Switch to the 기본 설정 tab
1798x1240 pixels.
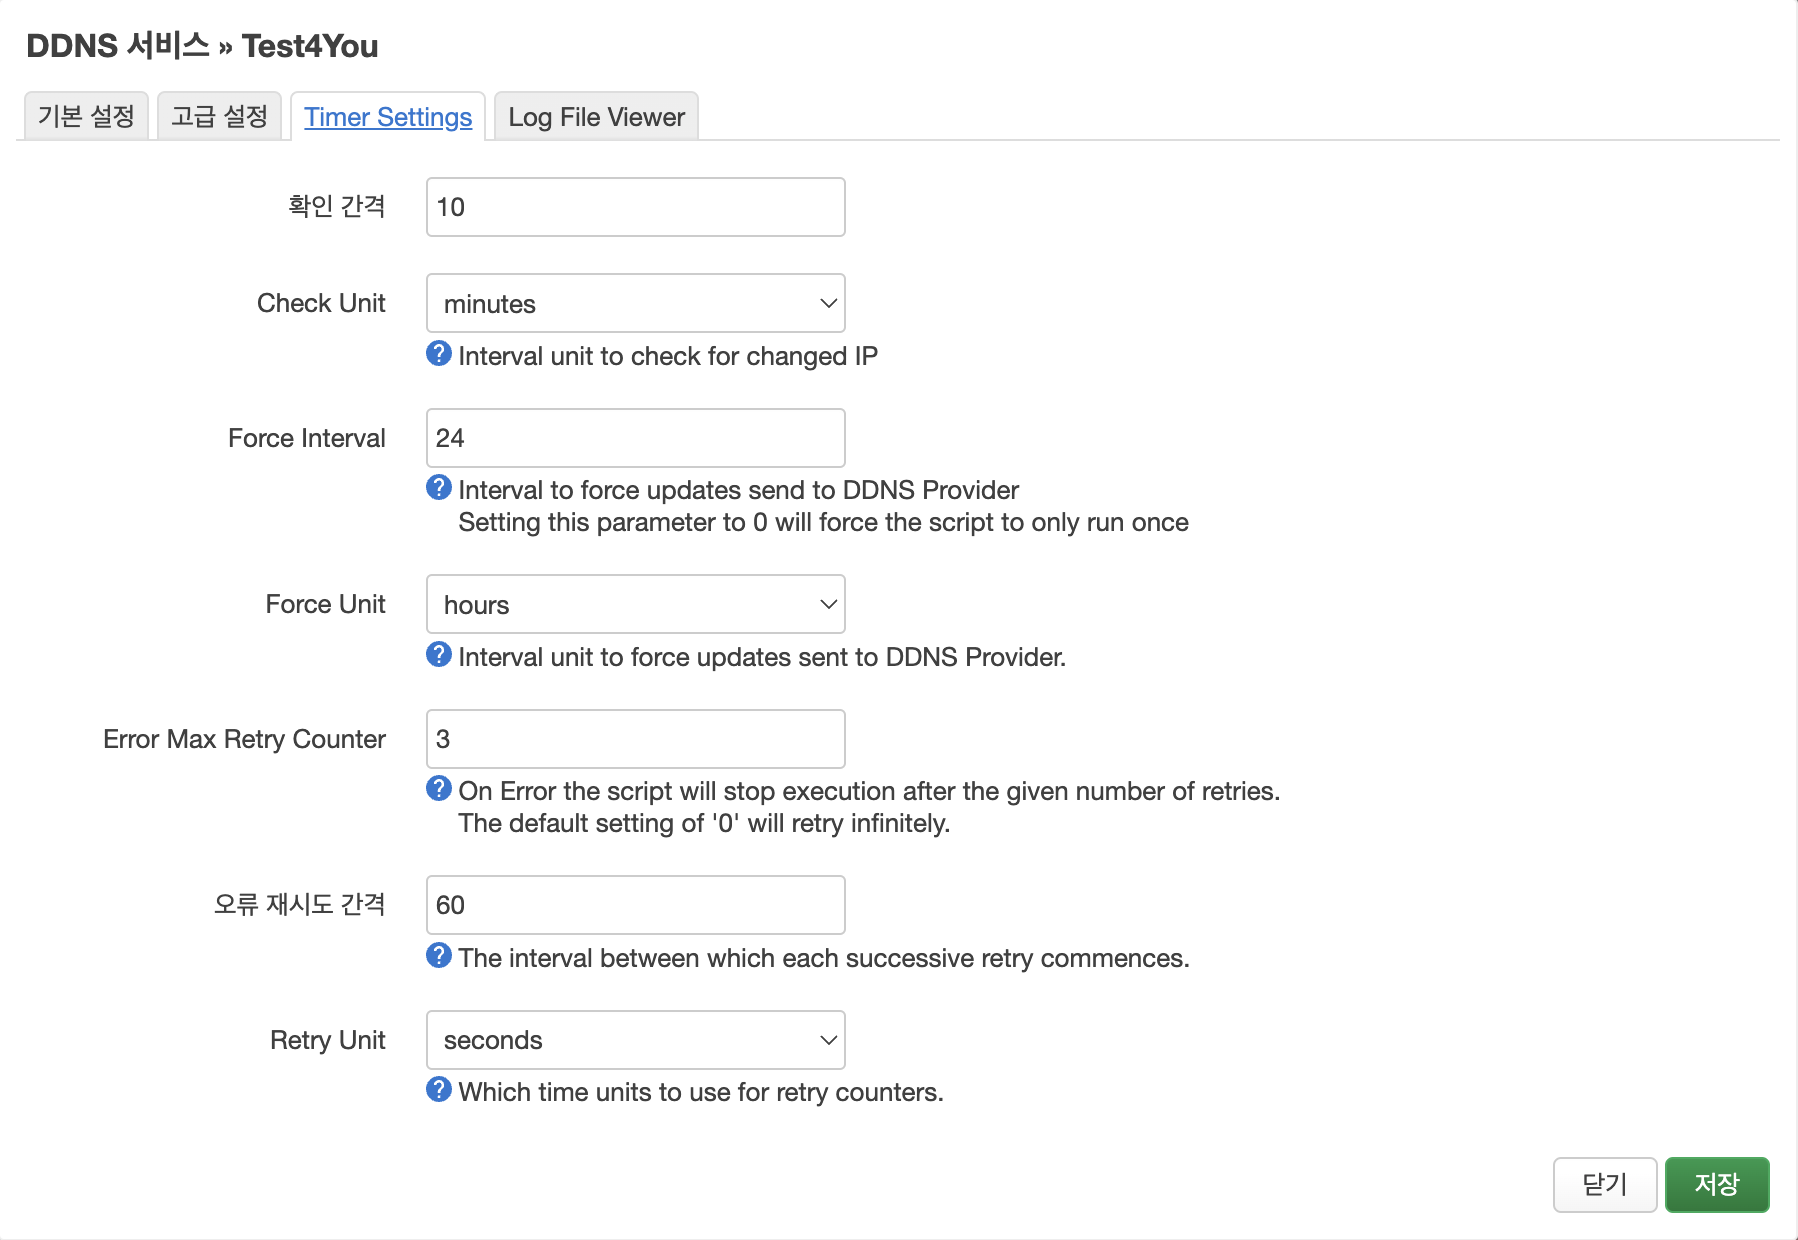click(x=86, y=116)
